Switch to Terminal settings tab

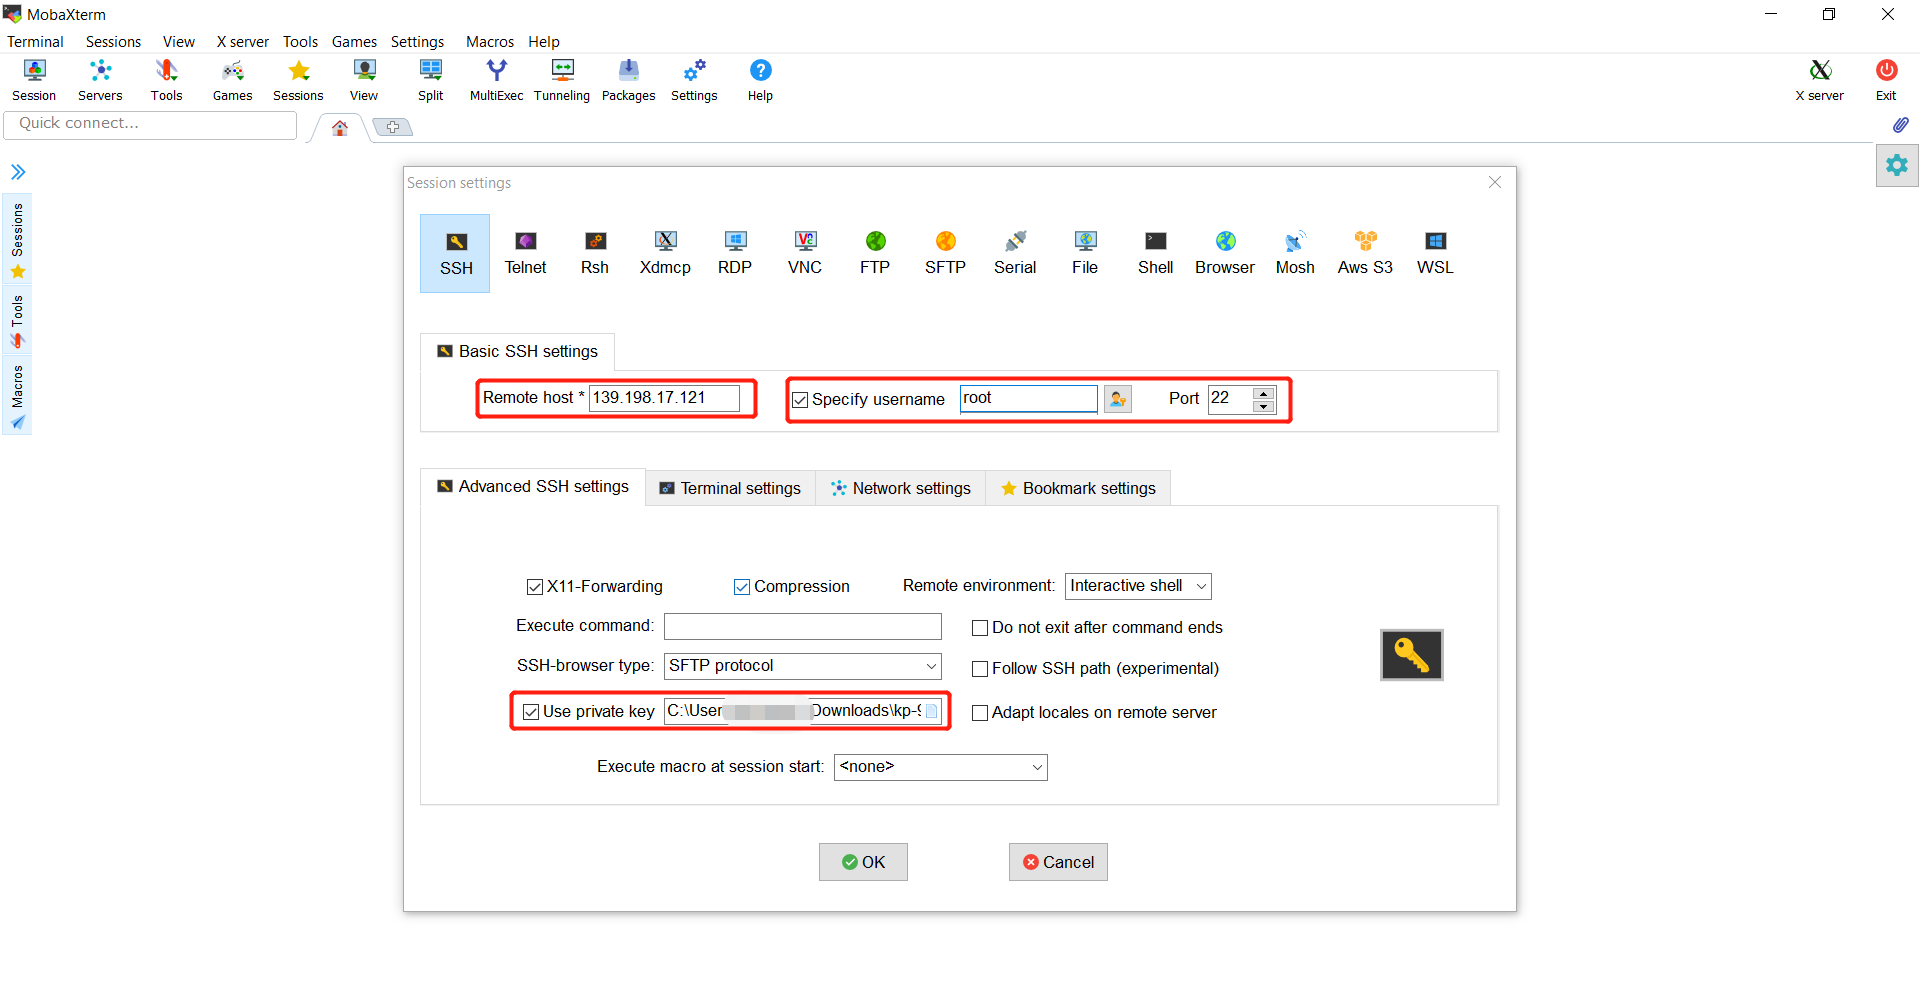[730, 488]
